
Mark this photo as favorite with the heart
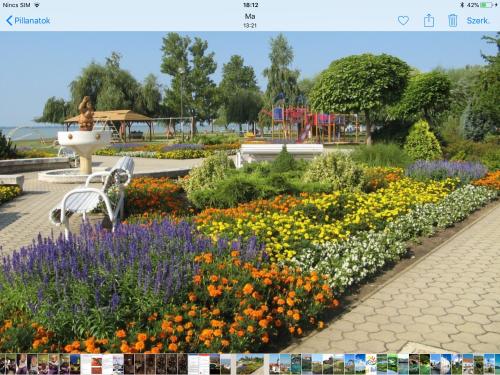tap(403, 21)
